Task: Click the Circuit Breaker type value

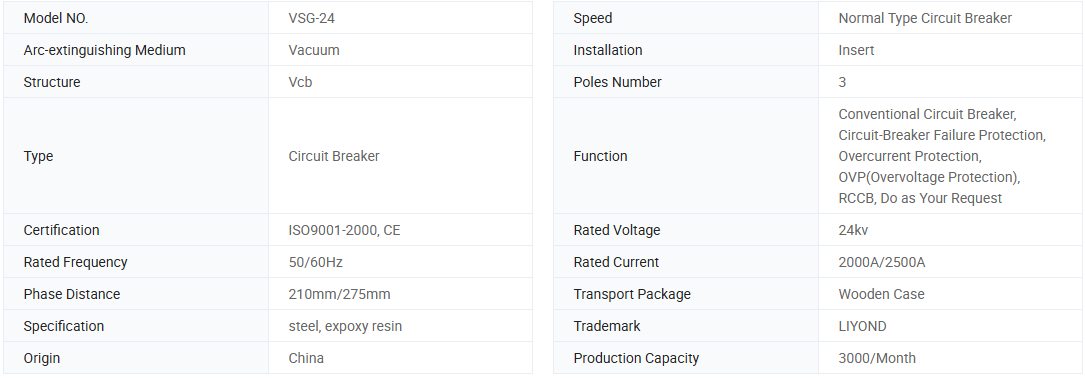Action: [x=334, y=156]
